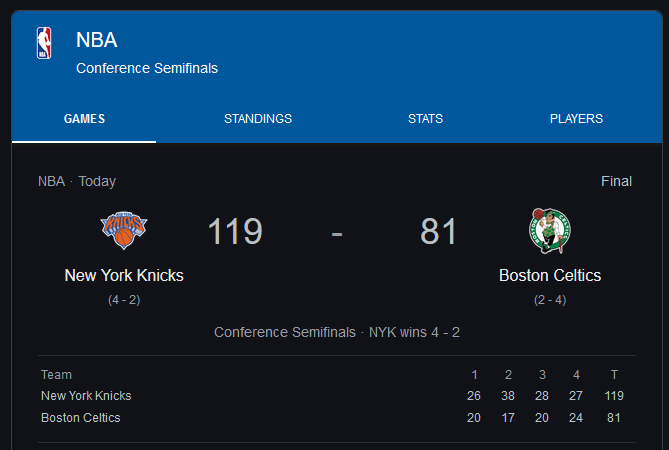669x450 pixels.
Task: Select the STATS tab
Action: (425, 118)
